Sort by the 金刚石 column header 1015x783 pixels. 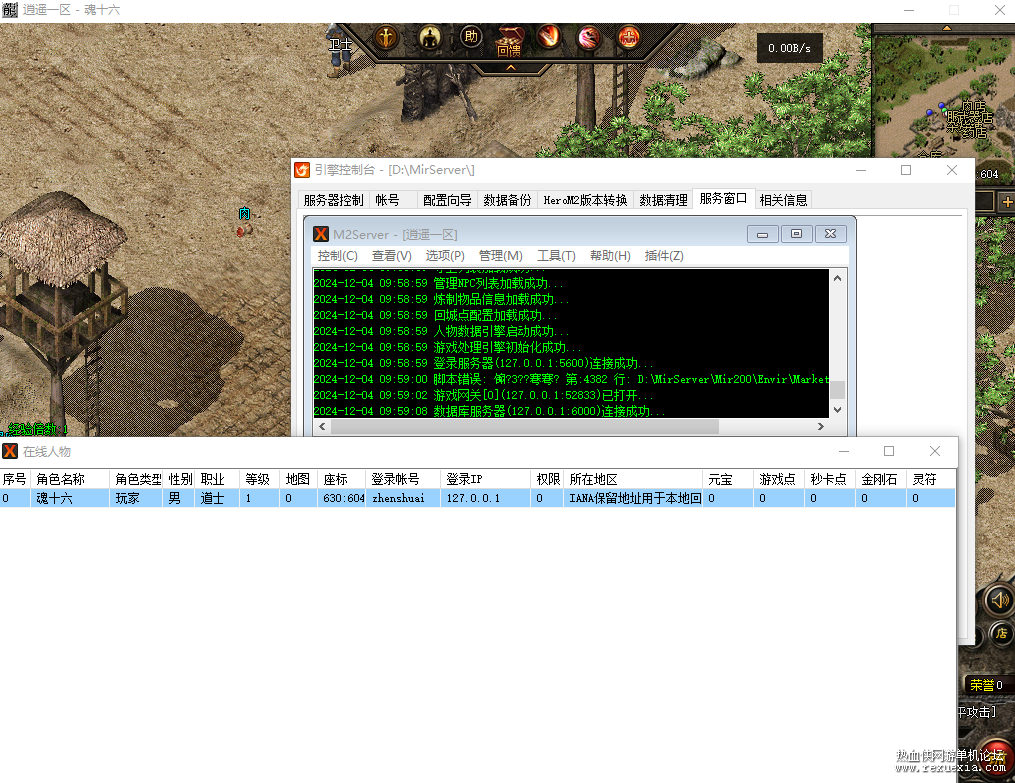tap(881, 479)
